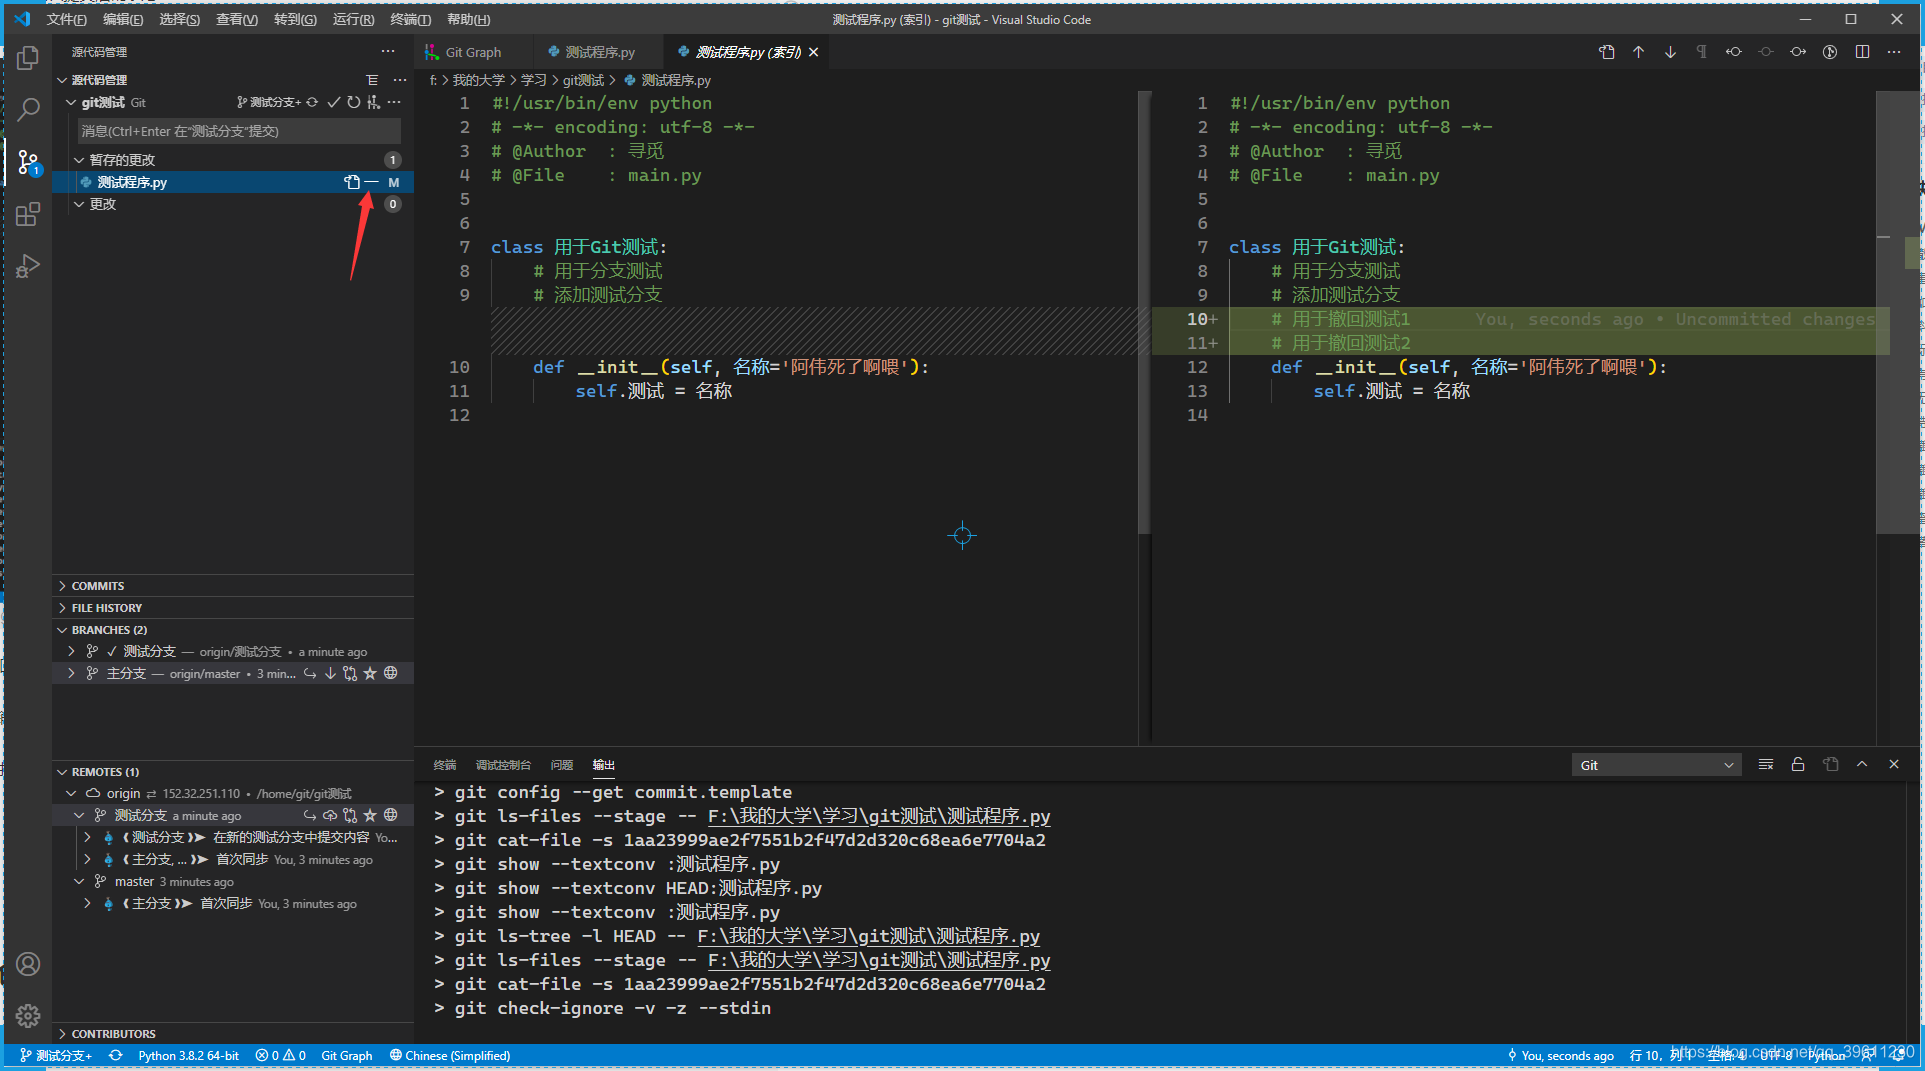Open next revision comparison icon

point(1798,52)
